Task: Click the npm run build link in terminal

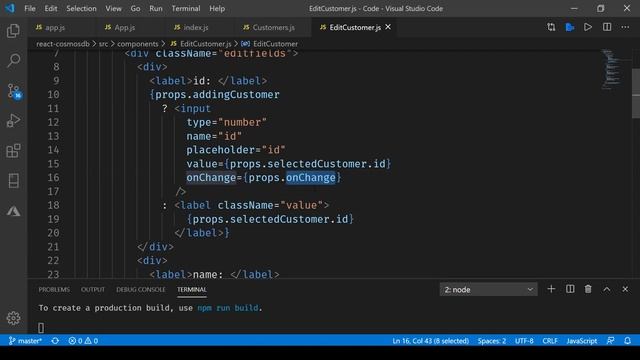Action: 228,308
